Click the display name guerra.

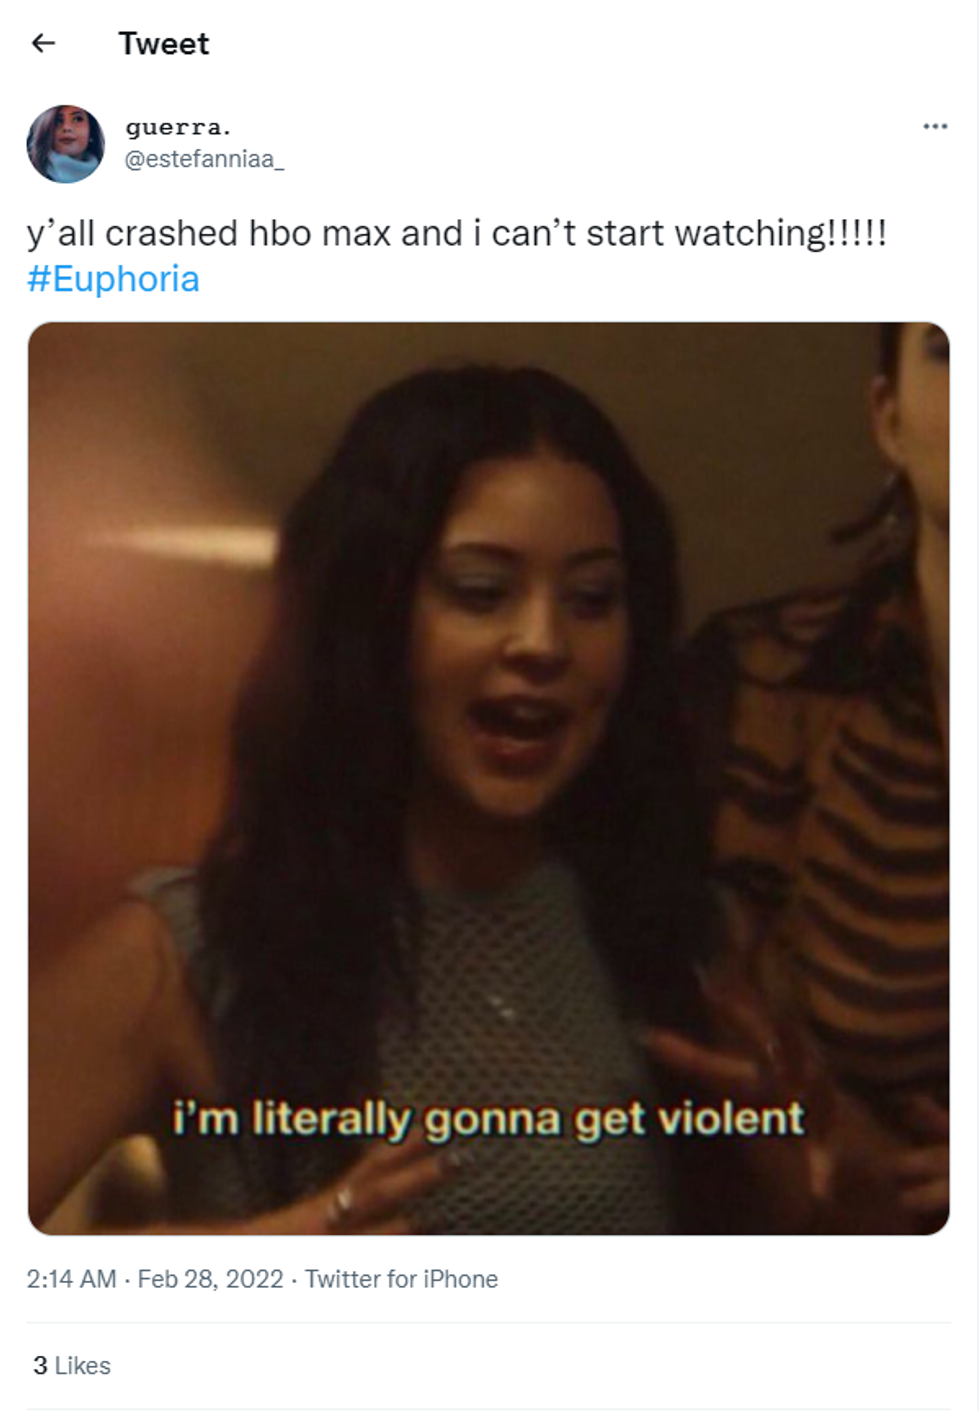tap(178, 127)
